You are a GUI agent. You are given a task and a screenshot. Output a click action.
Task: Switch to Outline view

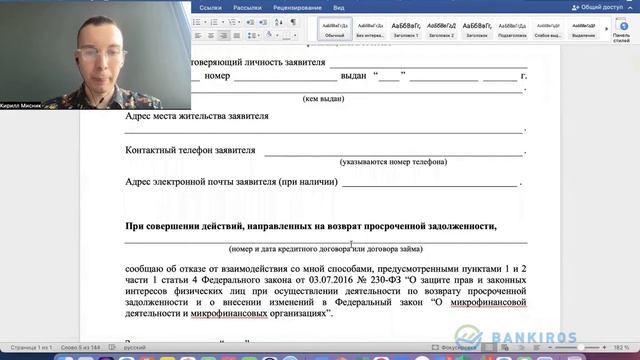521,347
